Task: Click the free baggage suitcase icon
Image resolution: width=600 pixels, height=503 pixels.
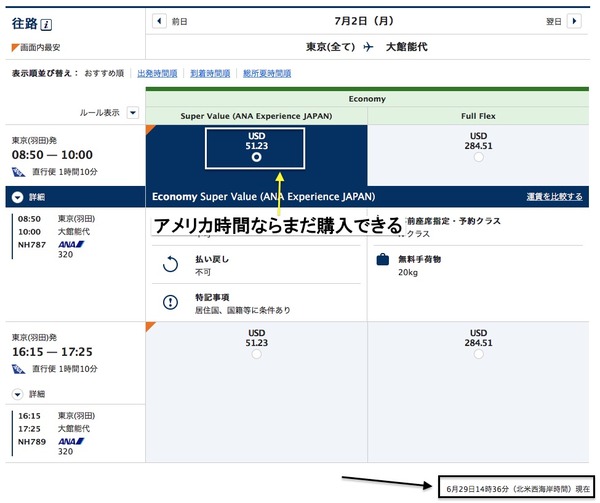Action: (383, 260)
